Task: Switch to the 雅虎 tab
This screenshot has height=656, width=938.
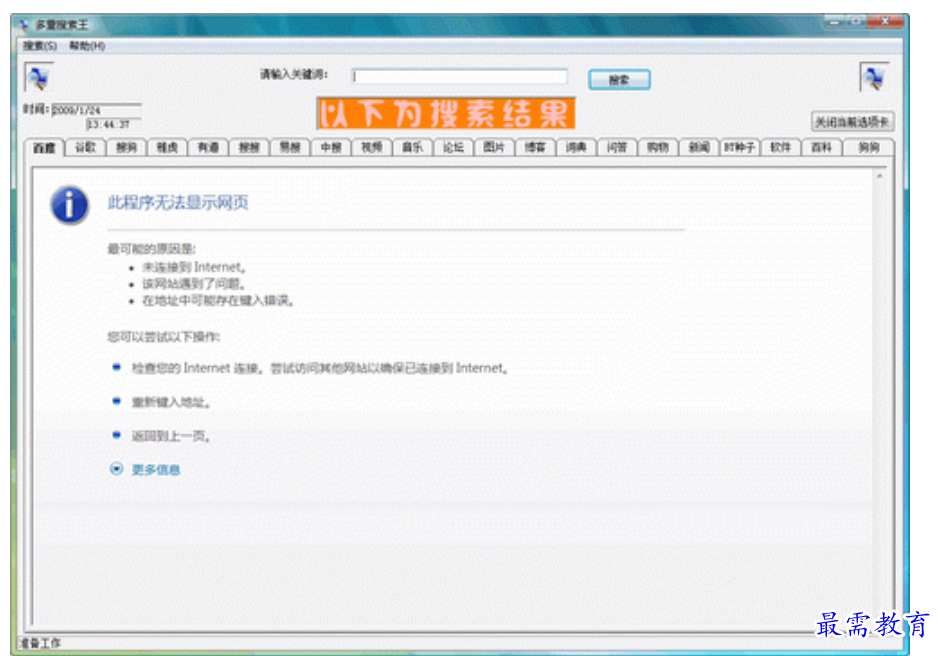Action: (167, 147)
